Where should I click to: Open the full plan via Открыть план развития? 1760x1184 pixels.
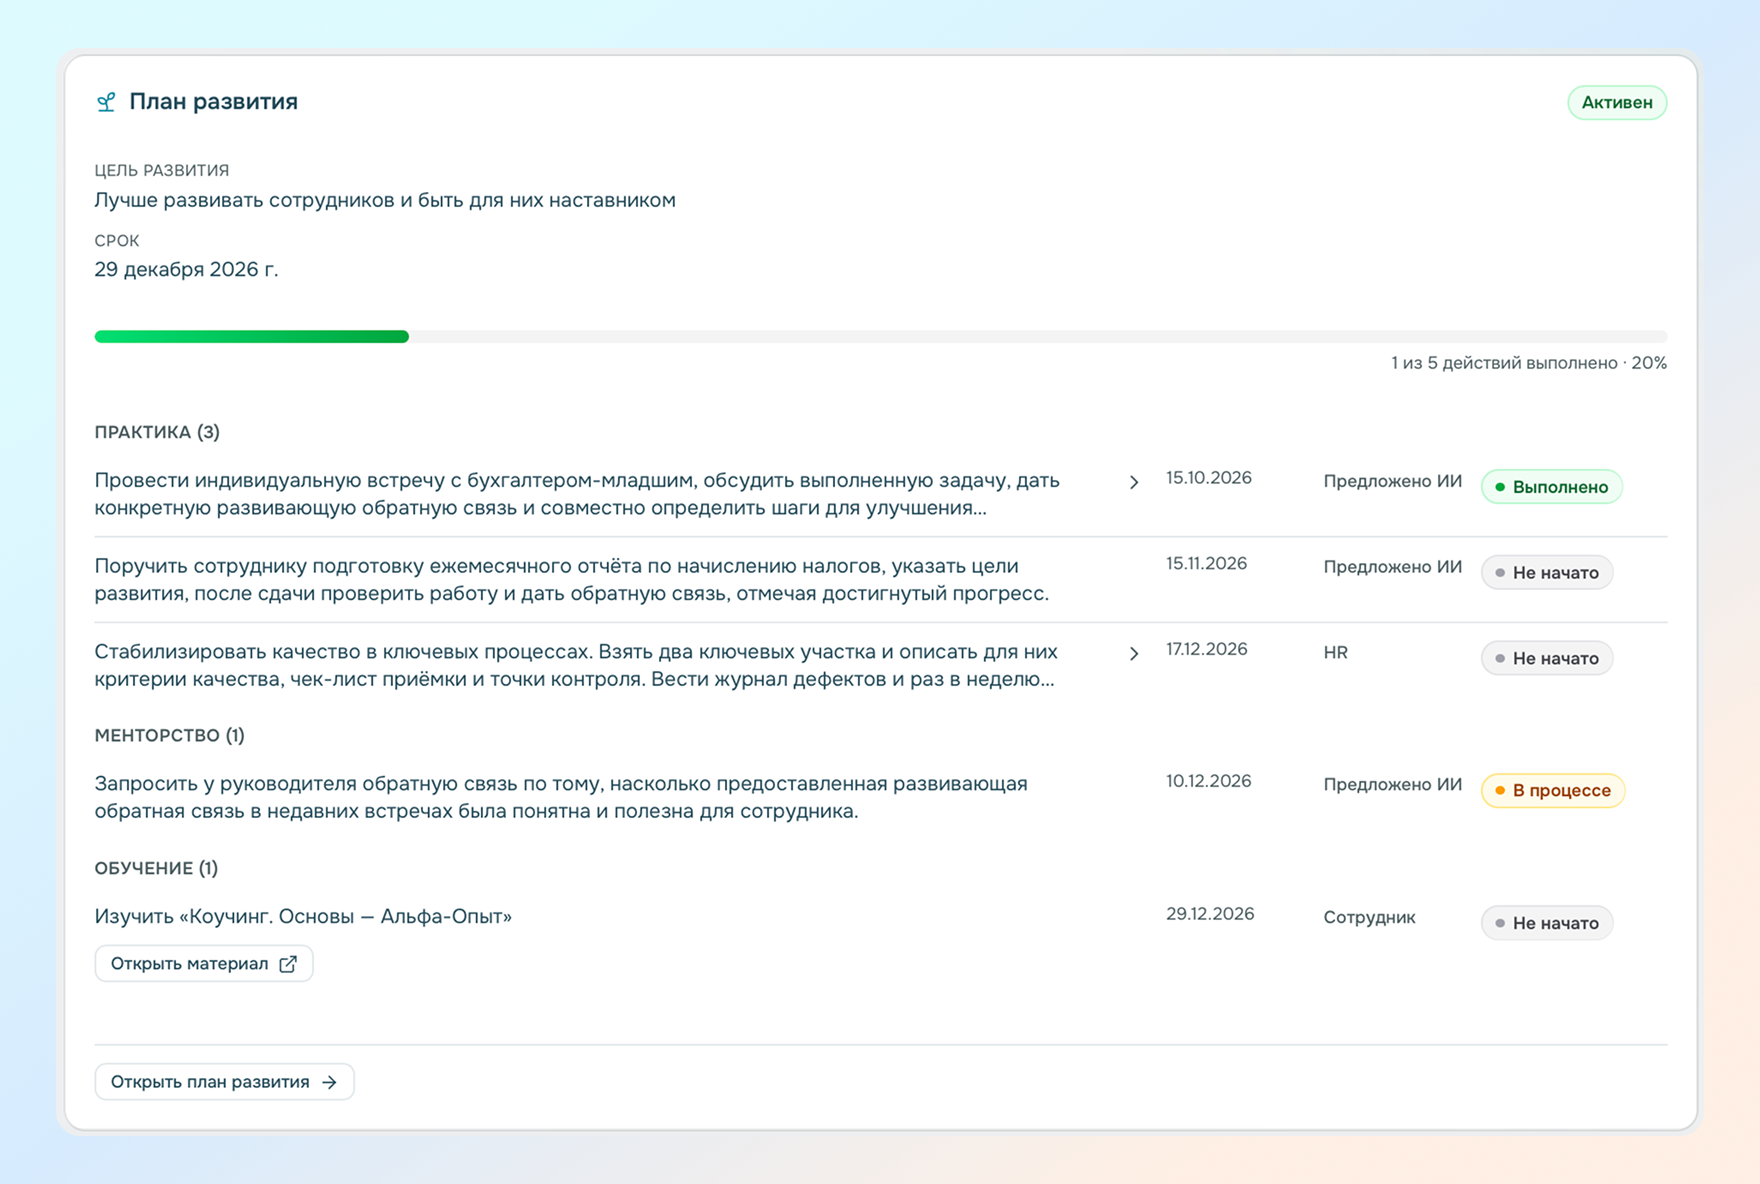tap(224, 1082)
